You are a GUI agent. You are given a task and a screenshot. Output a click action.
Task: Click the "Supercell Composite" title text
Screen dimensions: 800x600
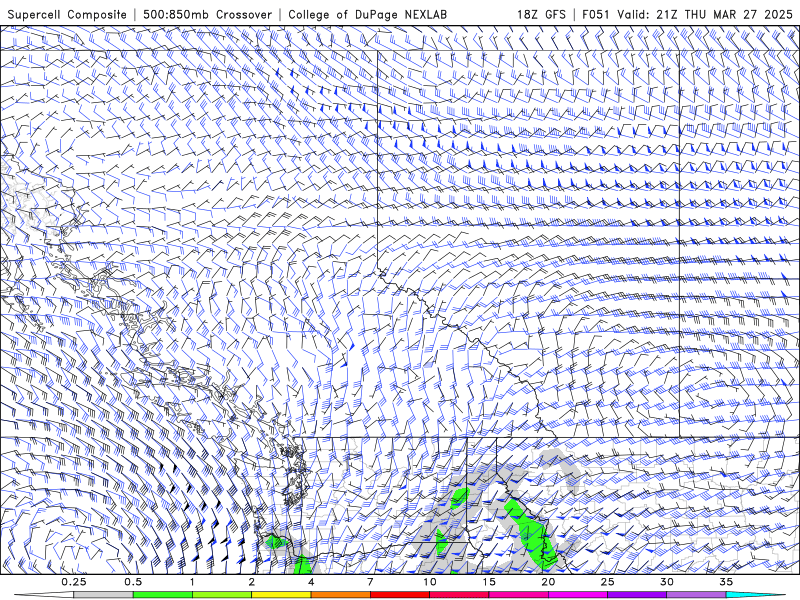point(67,14)
